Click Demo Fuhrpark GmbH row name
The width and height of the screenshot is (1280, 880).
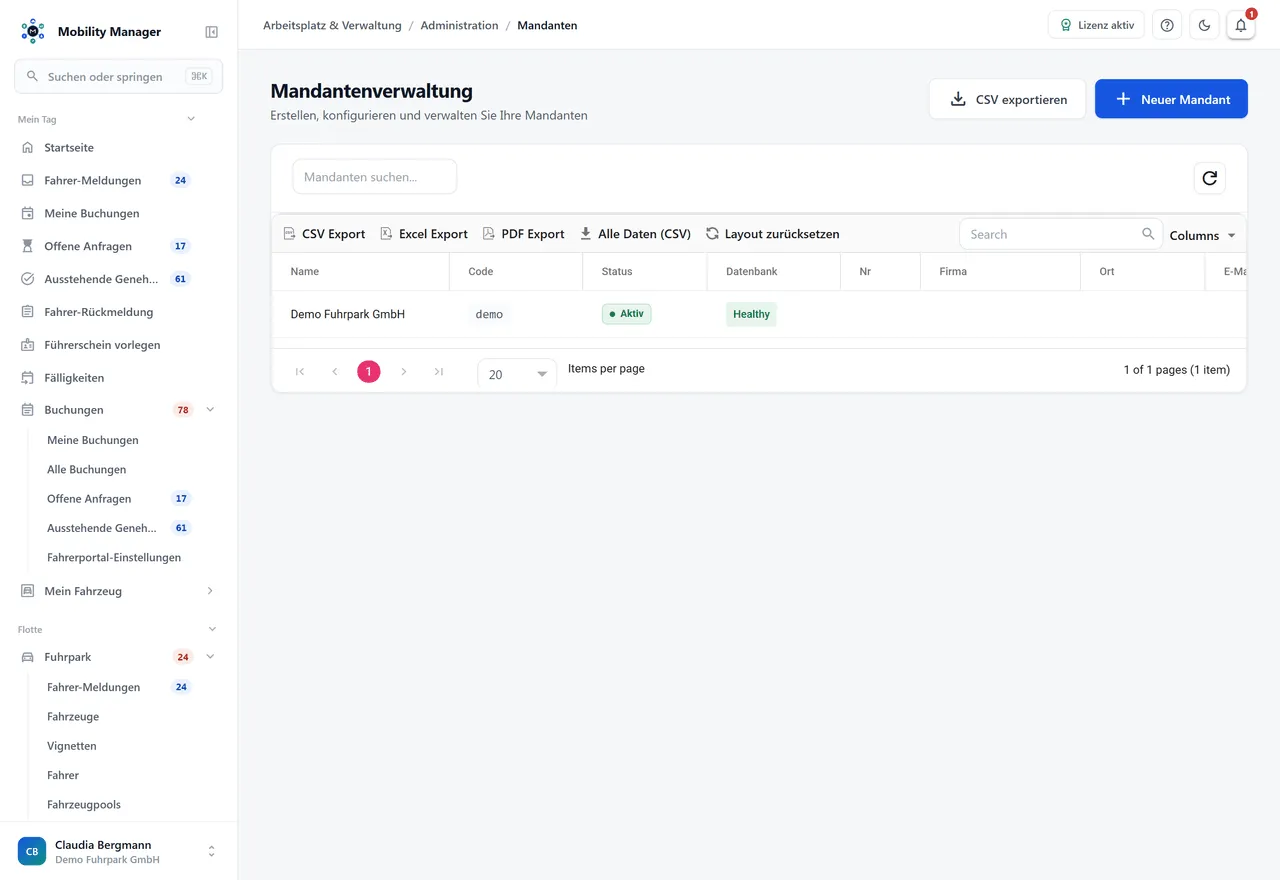[x=348, y=314]
